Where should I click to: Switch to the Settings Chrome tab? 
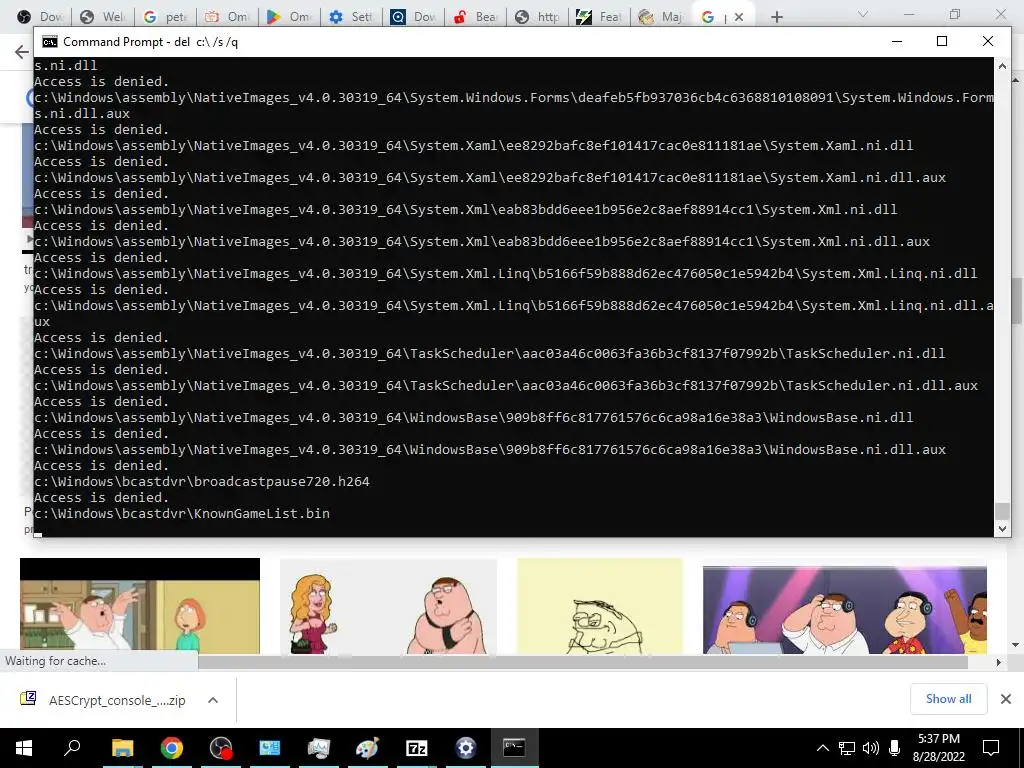point(351,17)
